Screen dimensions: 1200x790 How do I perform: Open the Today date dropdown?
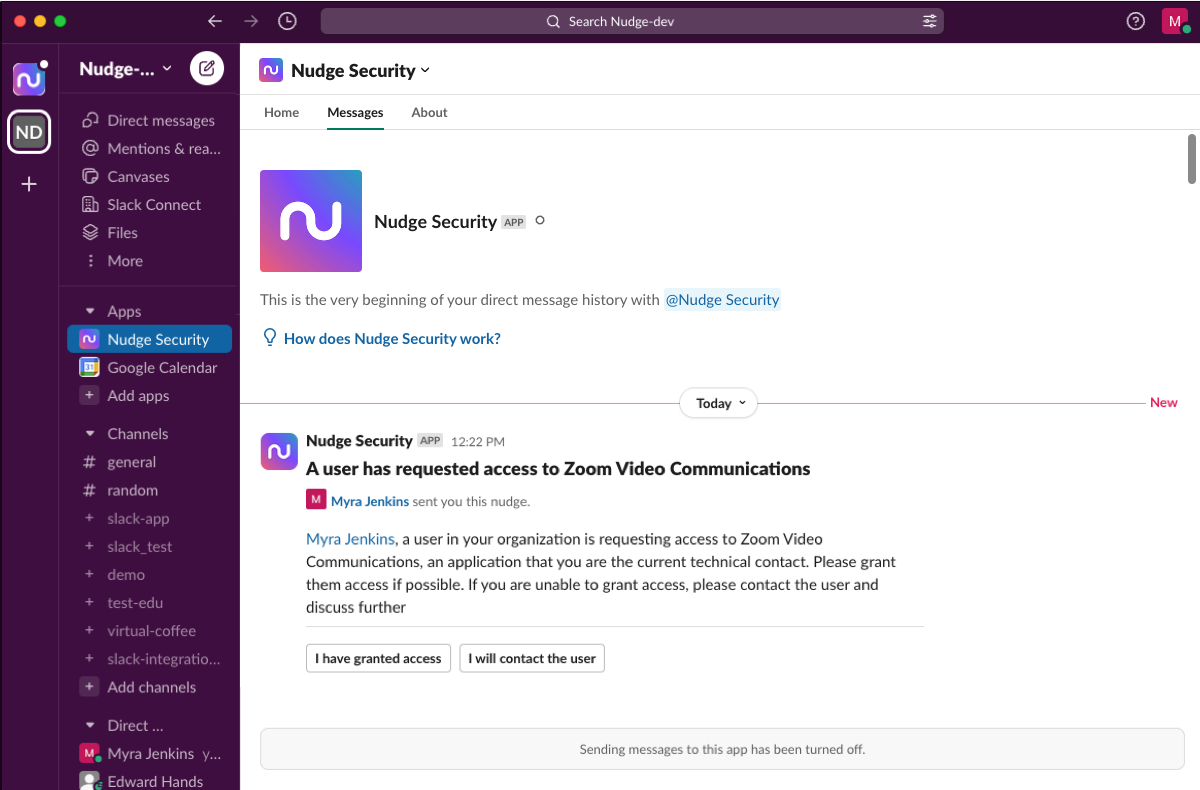point(718,403)
